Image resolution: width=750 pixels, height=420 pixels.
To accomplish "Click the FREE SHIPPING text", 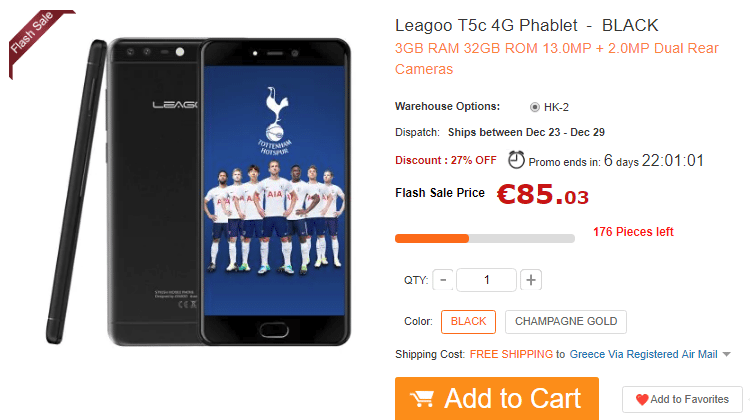I will tap(511, 354).
